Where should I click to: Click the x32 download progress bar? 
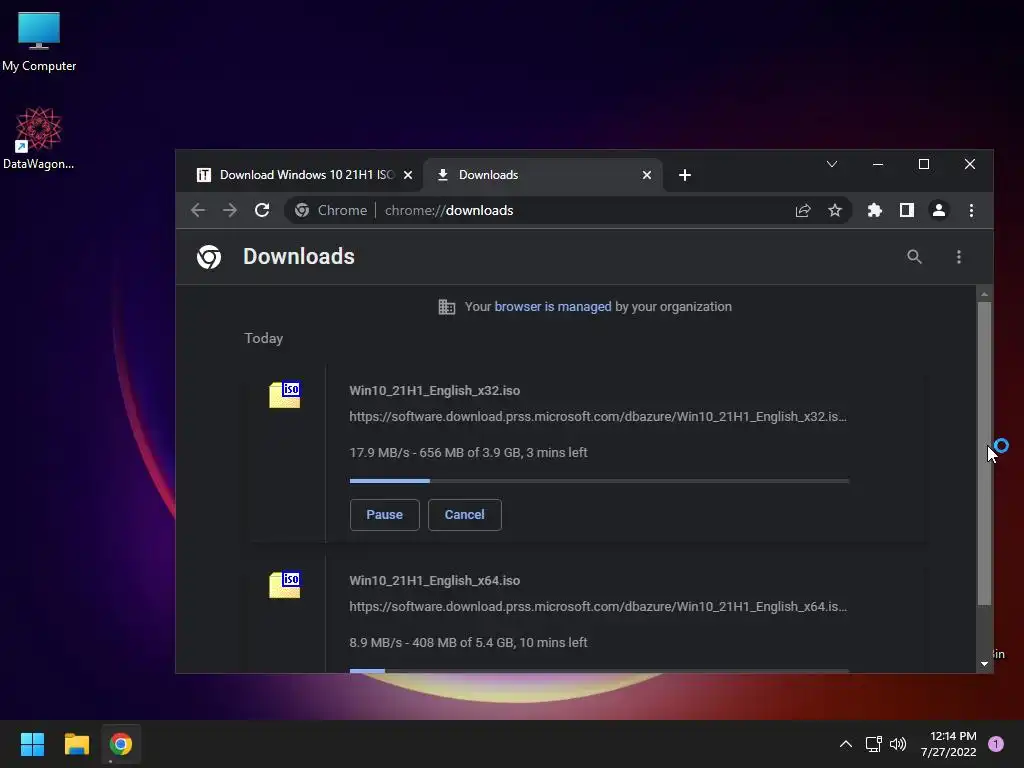coord(599,481)
